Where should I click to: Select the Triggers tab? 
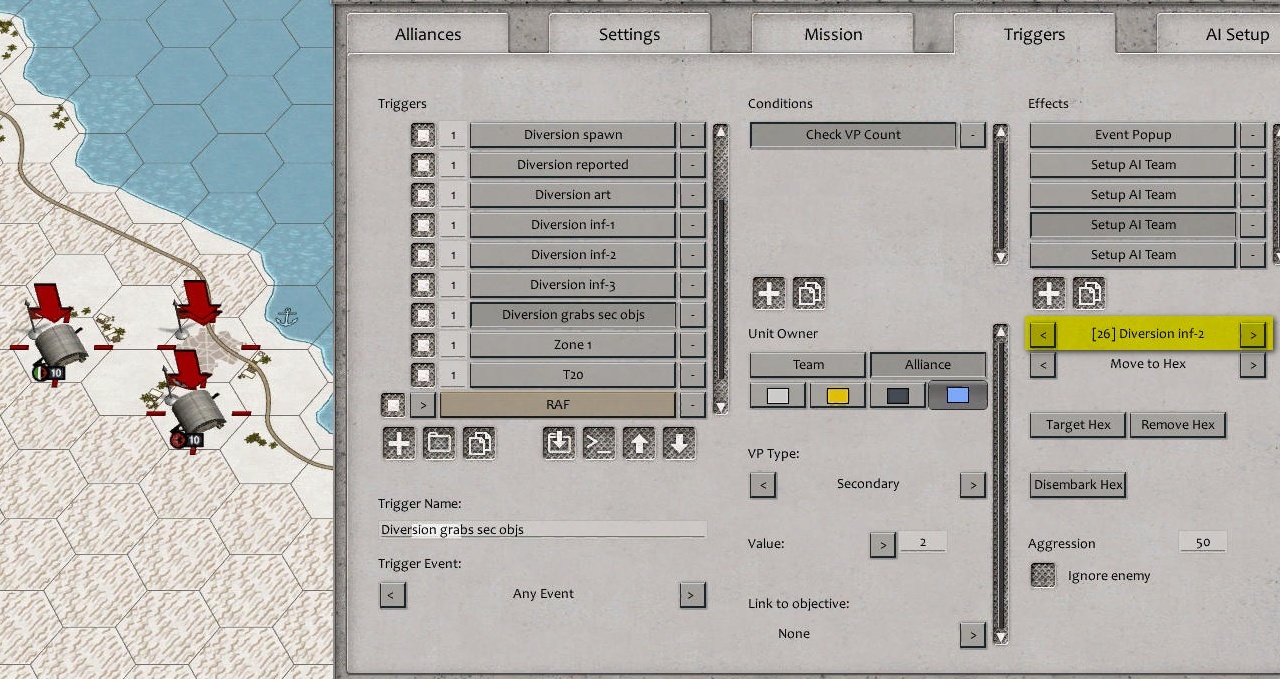tap(1034, 34)
